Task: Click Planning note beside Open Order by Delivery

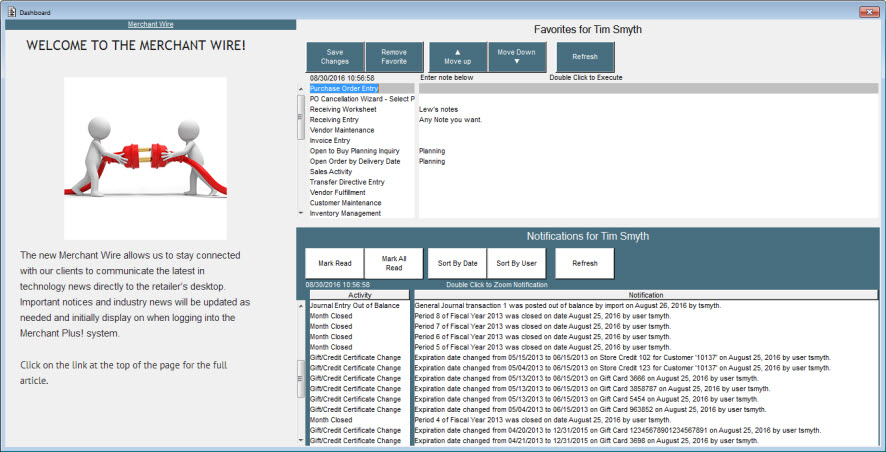Action: click(432, 162)
